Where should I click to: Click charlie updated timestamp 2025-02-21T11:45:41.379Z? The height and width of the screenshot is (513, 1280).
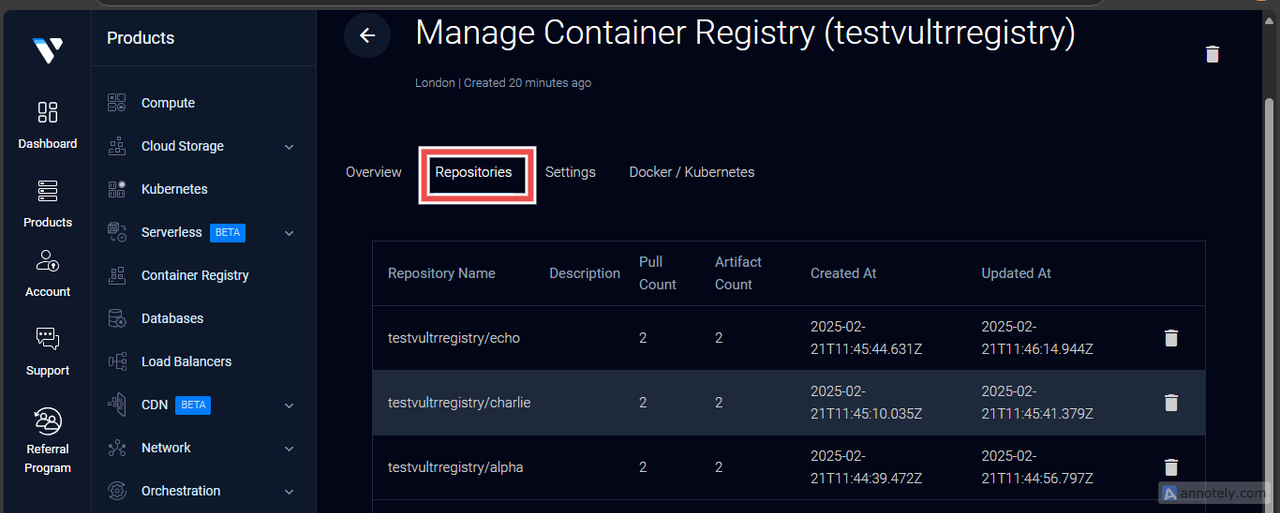[x=1037, y=402]
